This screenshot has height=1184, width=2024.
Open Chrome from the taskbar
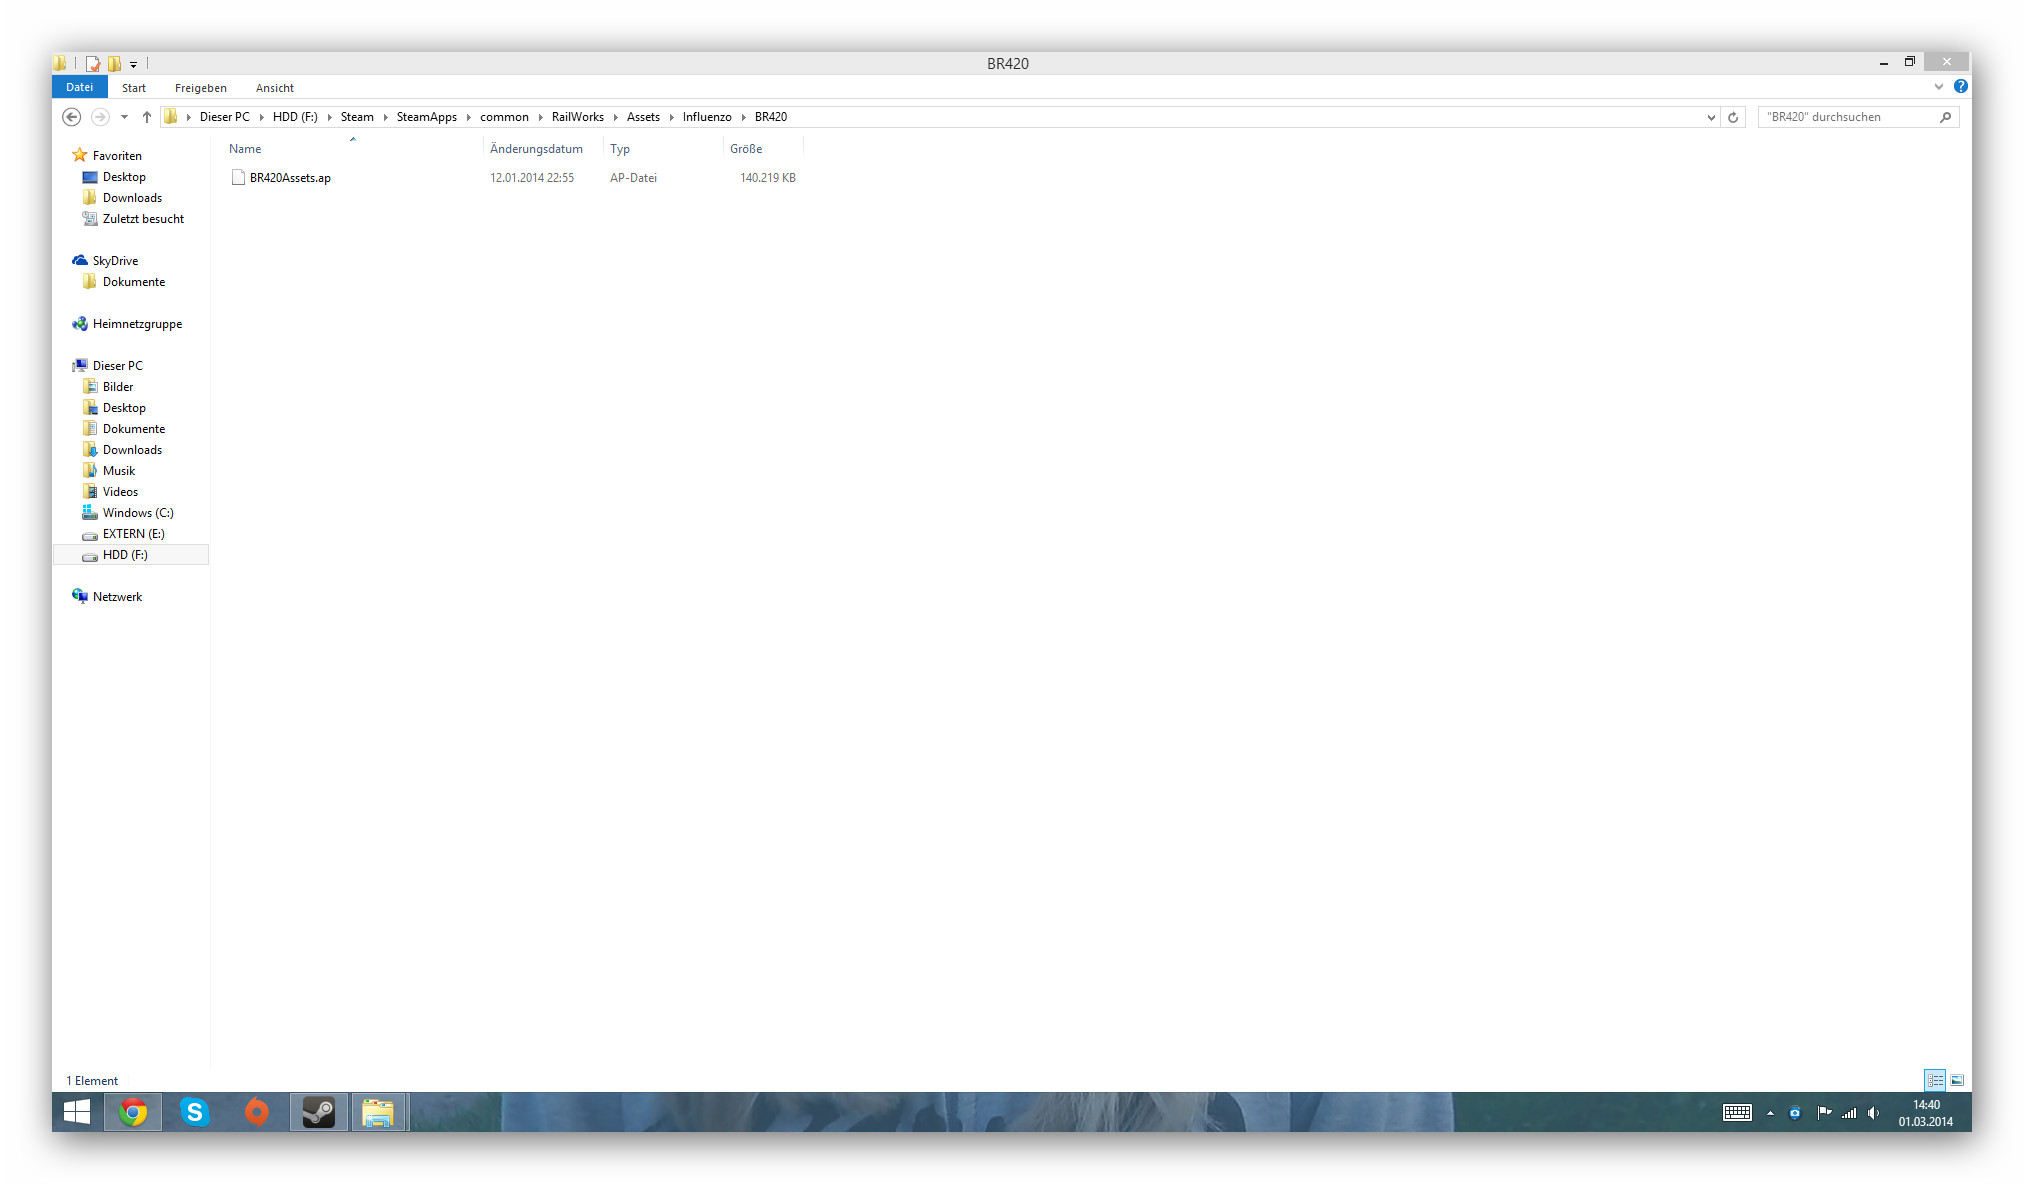point(133,1112)
